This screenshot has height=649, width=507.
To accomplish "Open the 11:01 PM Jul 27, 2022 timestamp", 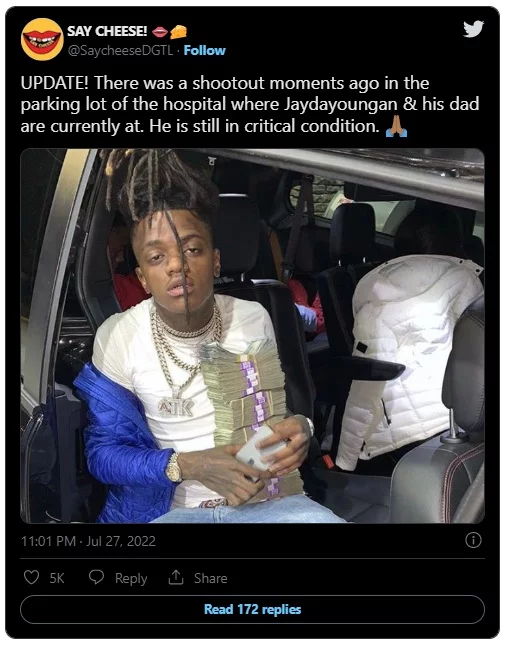I will (x=88, y=541).
